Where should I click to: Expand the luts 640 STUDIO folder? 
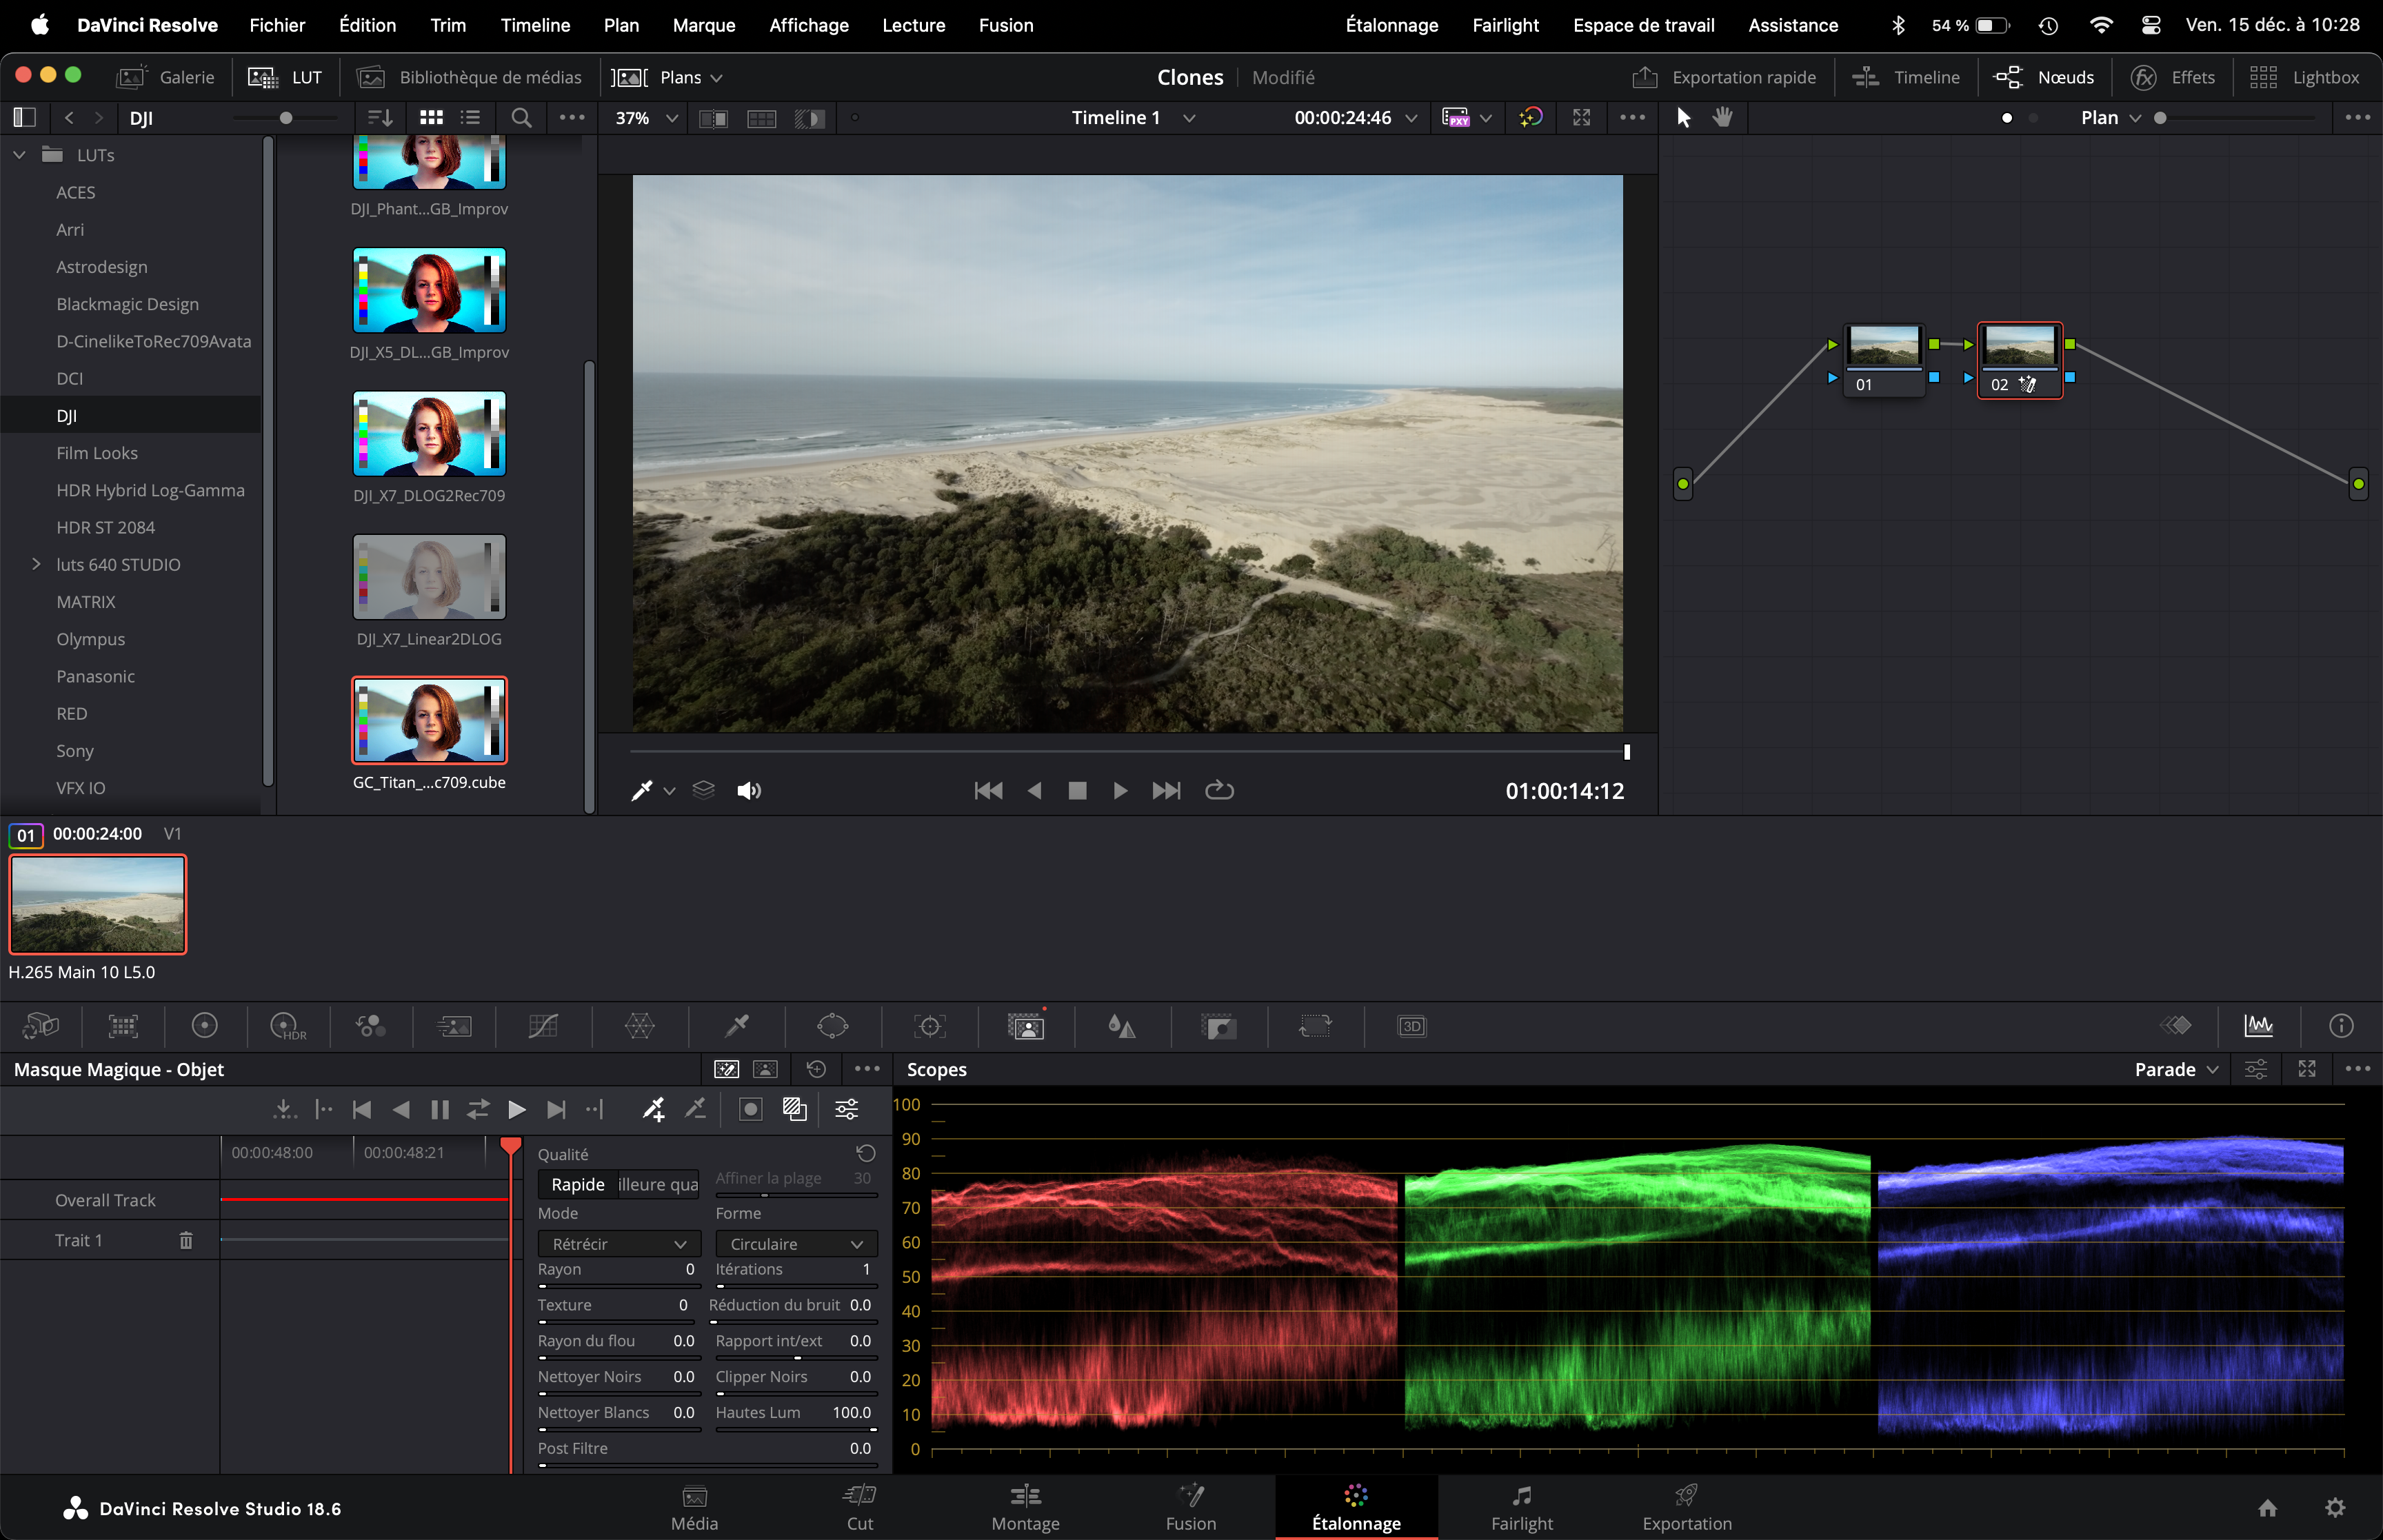point(36,564)
